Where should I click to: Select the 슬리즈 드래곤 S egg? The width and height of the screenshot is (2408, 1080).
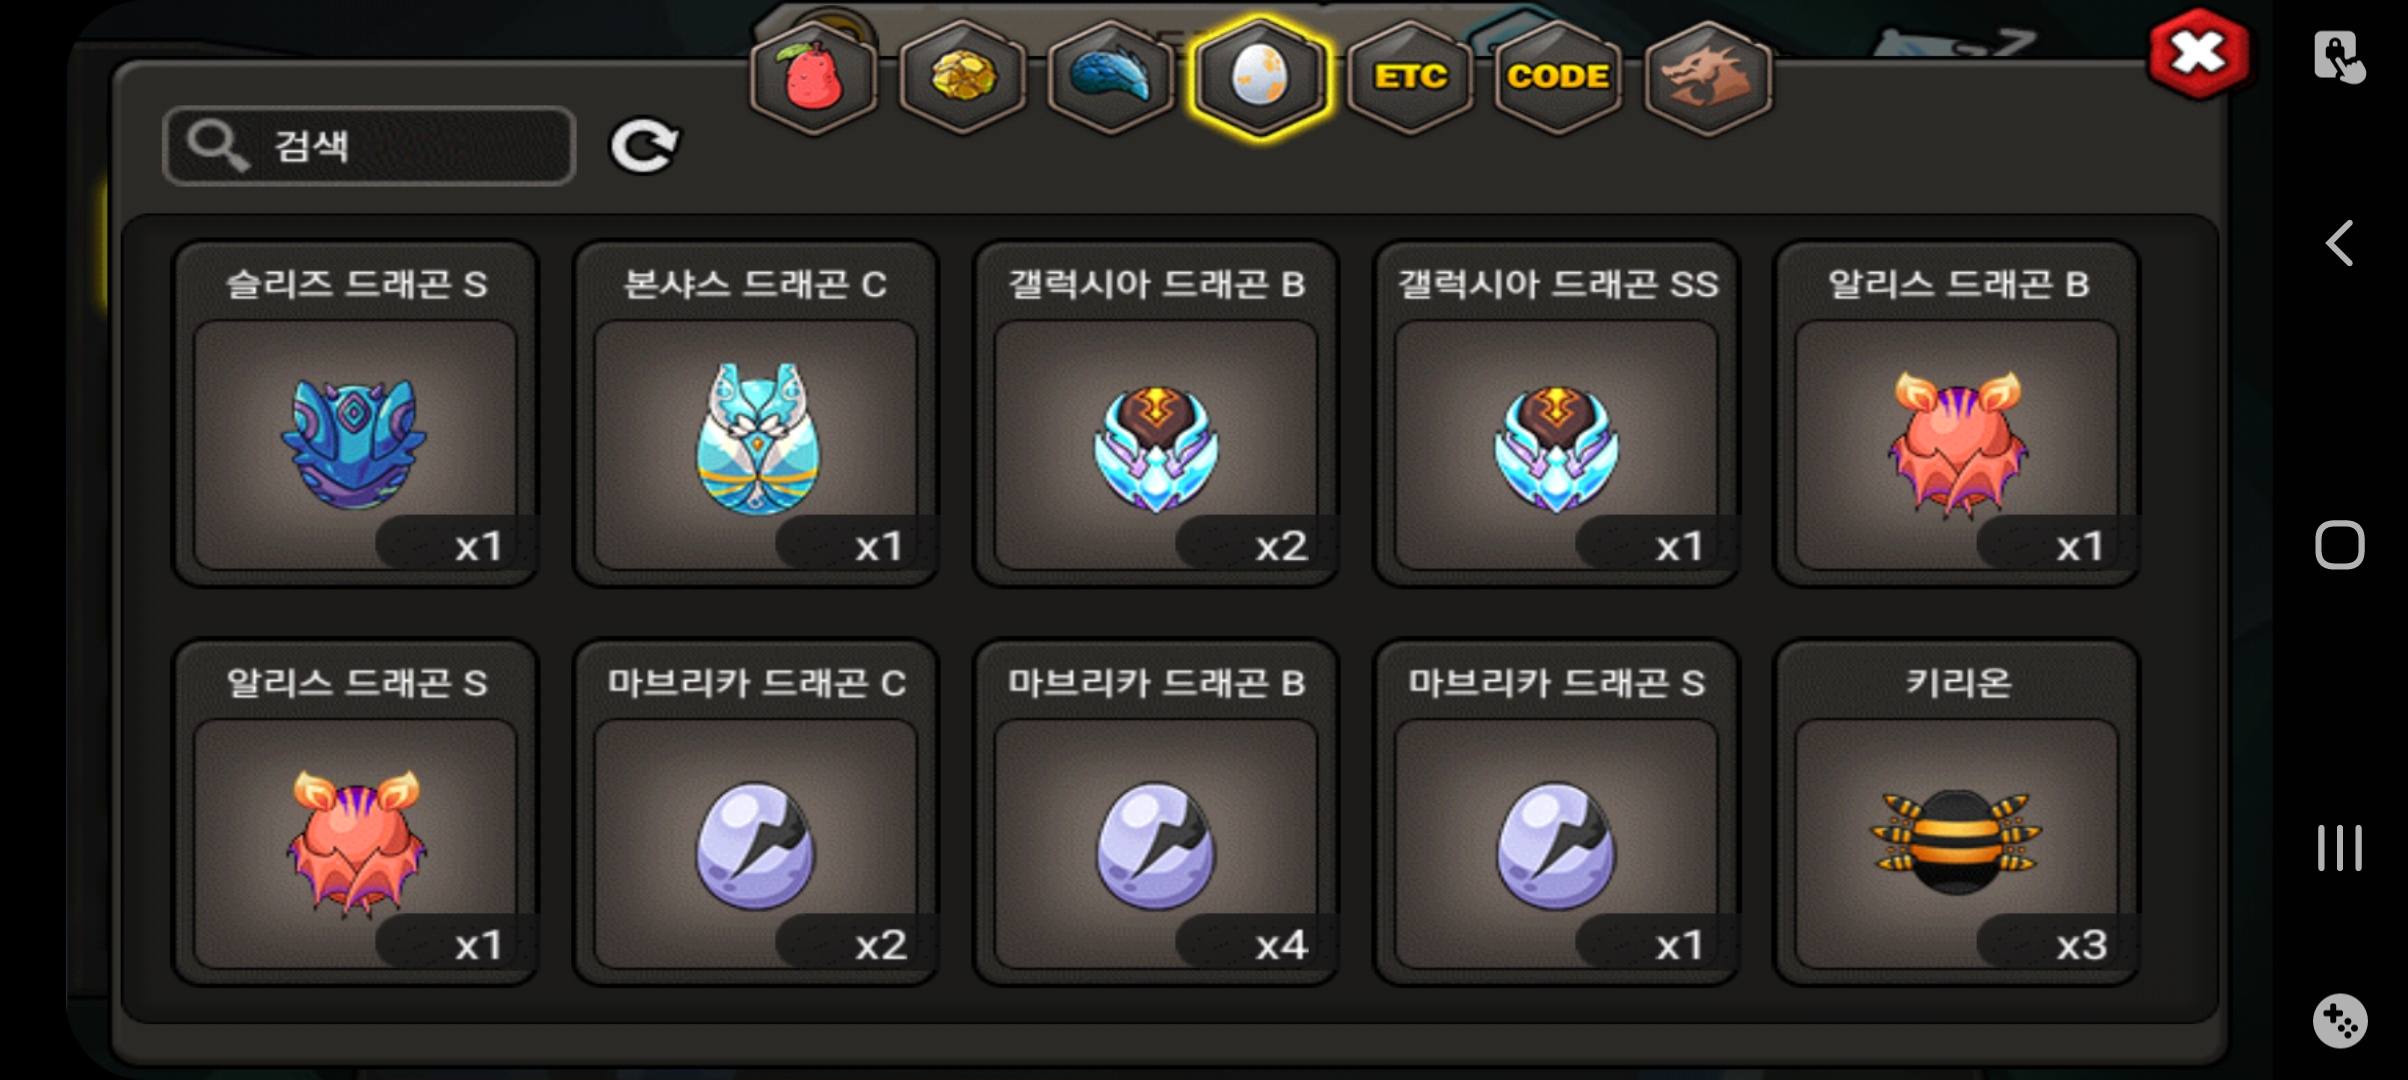pos(356,414)
